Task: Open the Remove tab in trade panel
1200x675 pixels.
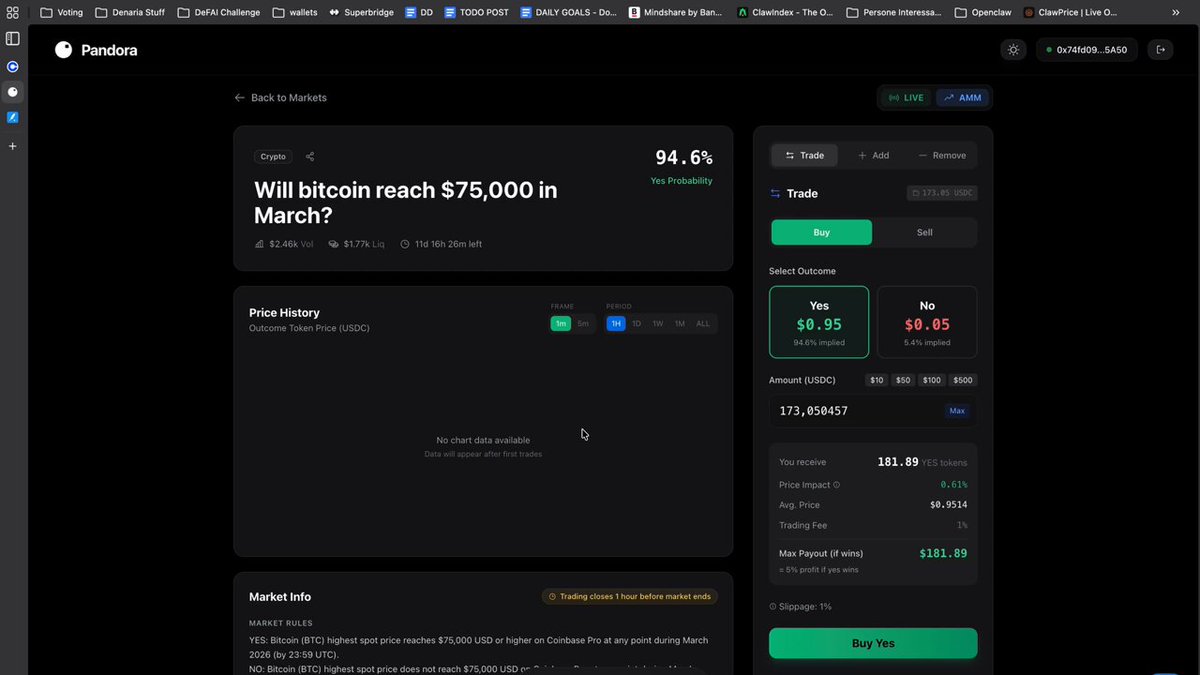Action: point(942,155)
